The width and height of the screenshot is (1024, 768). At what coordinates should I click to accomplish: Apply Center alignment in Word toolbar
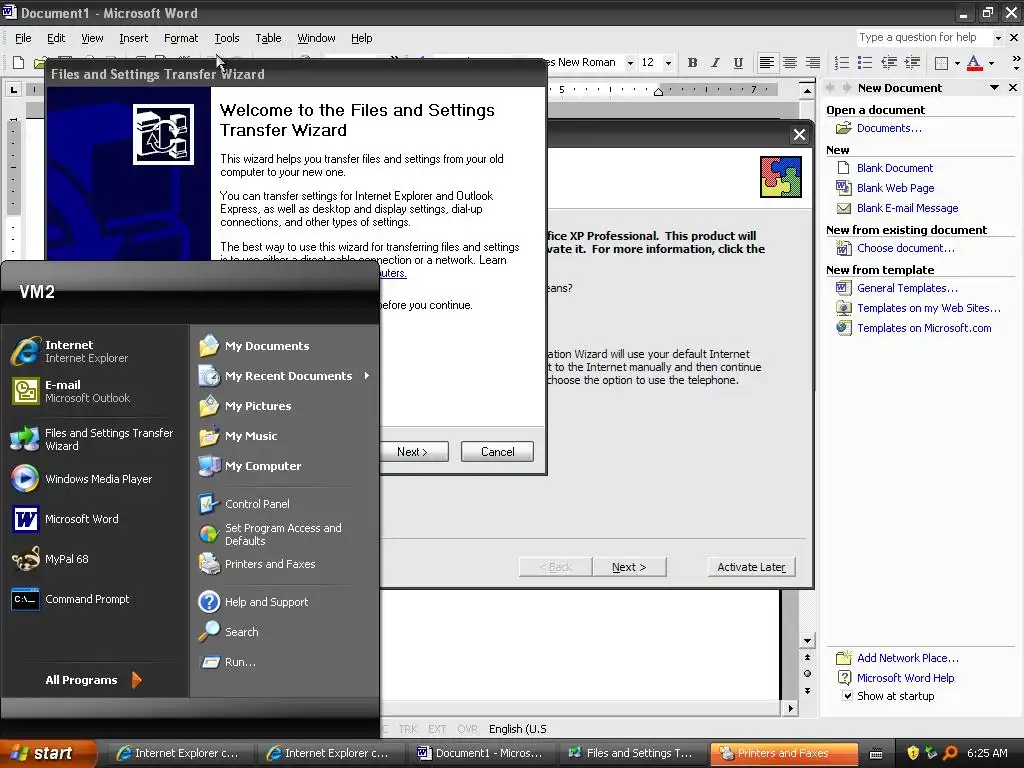point(790,63)
